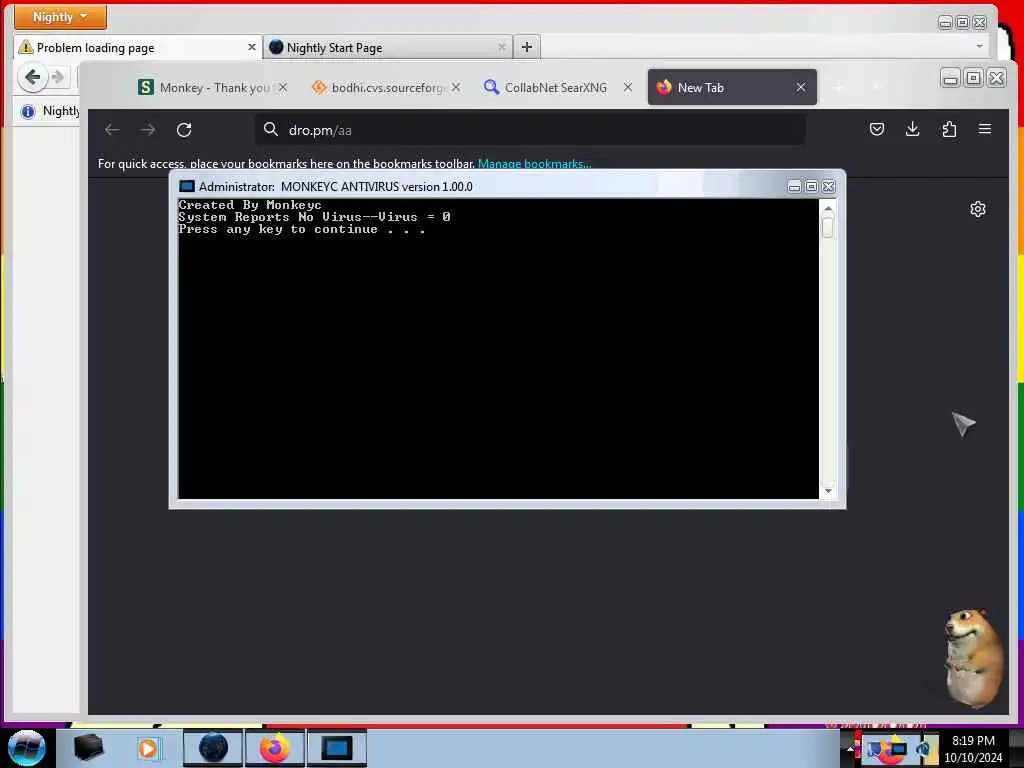The width and height of the screenshot is (1024, 768).
Task: Maximize the dark Firefox window
Action: click(973, 78)
